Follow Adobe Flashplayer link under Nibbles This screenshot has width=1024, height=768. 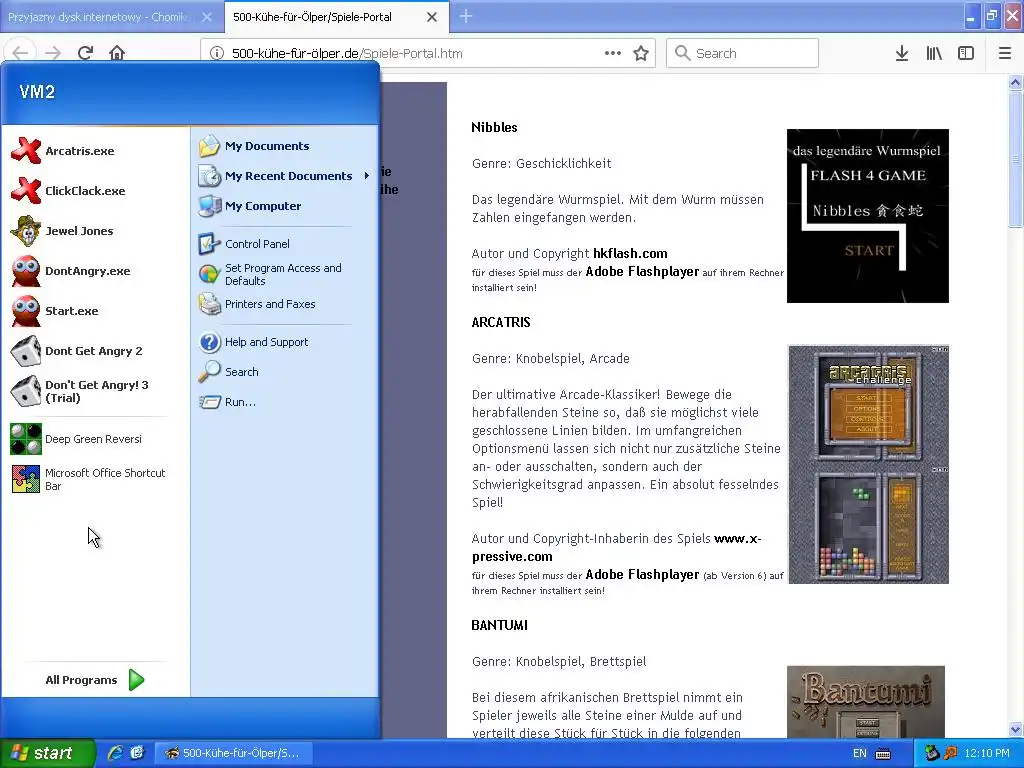coord(642,271)
